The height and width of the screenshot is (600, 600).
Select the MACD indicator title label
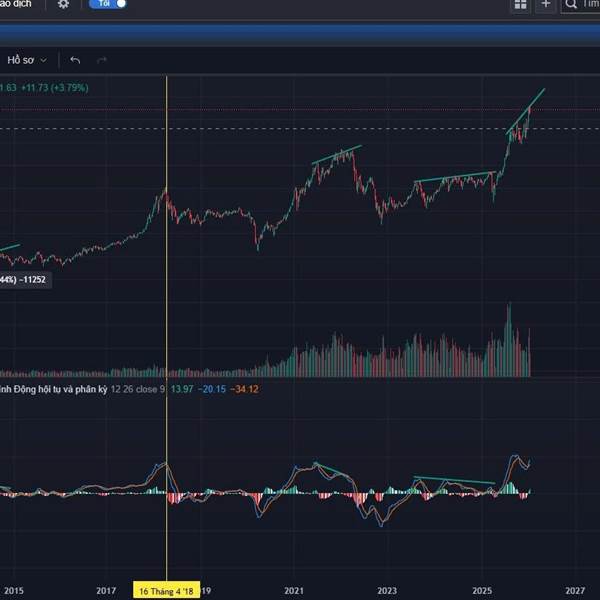point(54,390)
